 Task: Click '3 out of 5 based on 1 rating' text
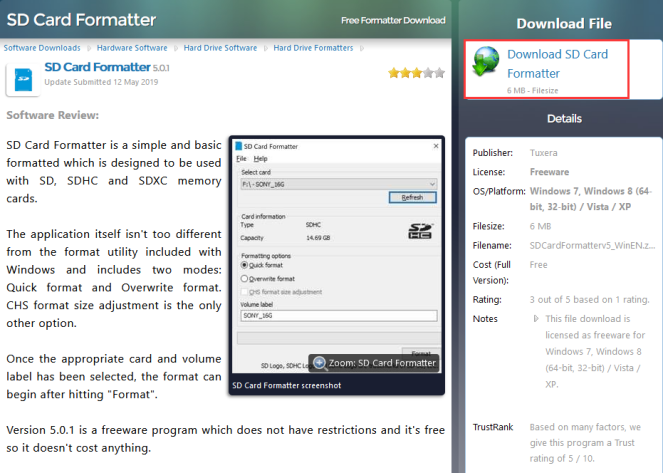(x=589, y=300)
